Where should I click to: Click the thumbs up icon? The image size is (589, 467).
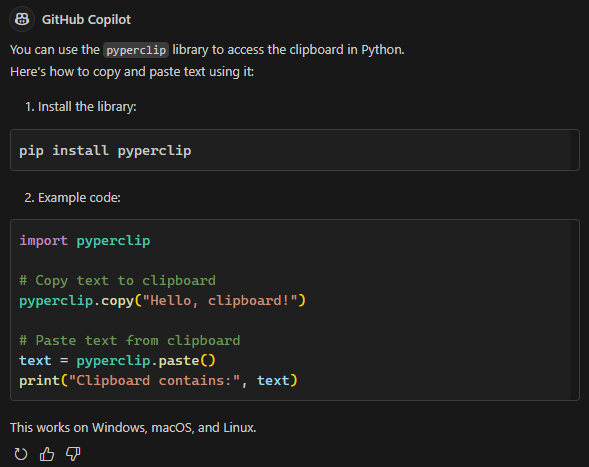point(47,454)
